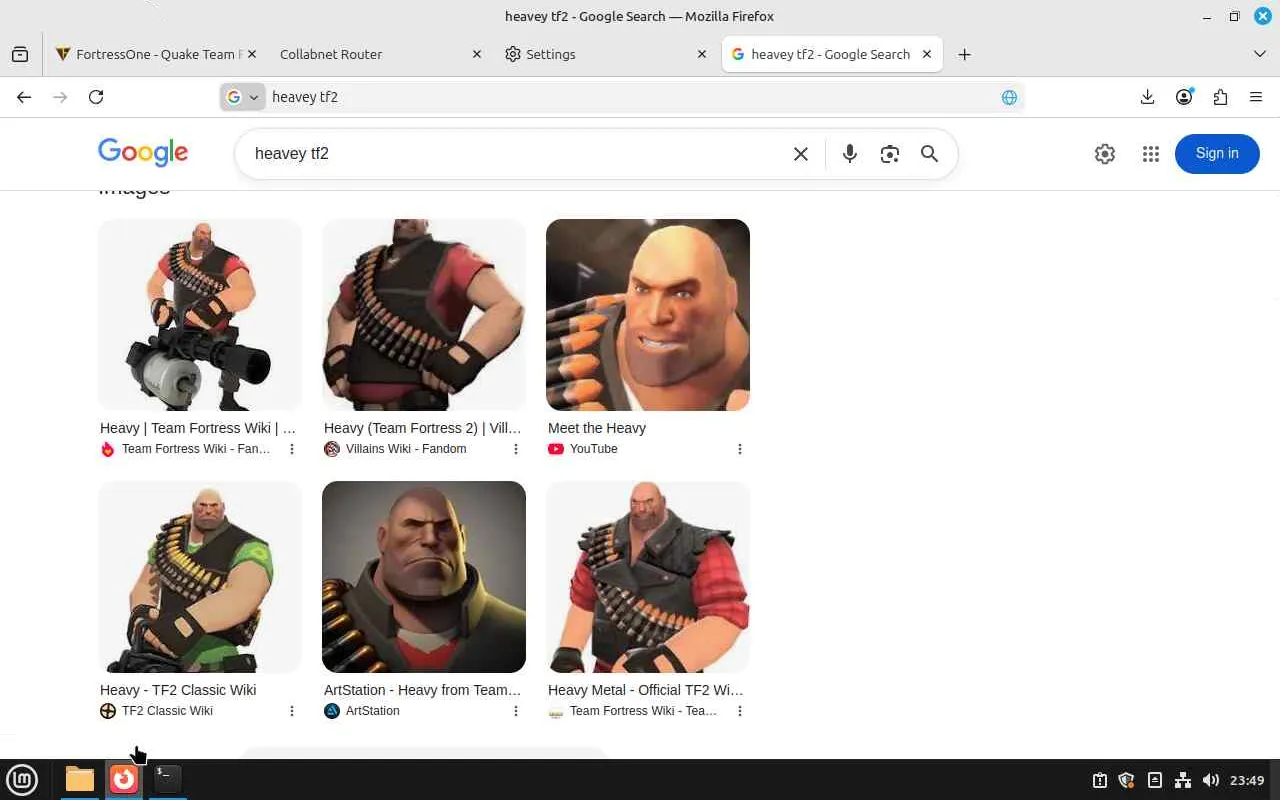Go to the Google homepage via logo

click(x=143, y=152)
